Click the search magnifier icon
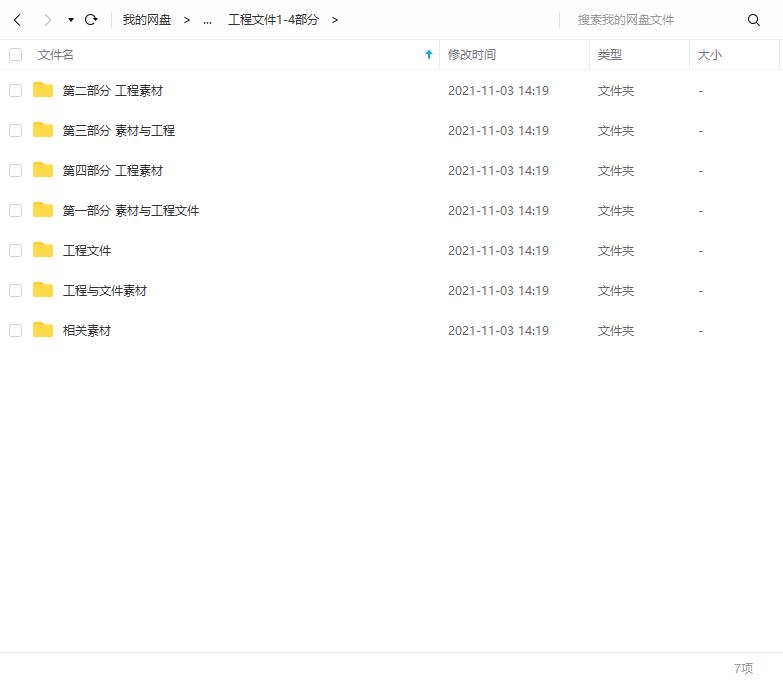The image size is (783, 684). [754, 20]
